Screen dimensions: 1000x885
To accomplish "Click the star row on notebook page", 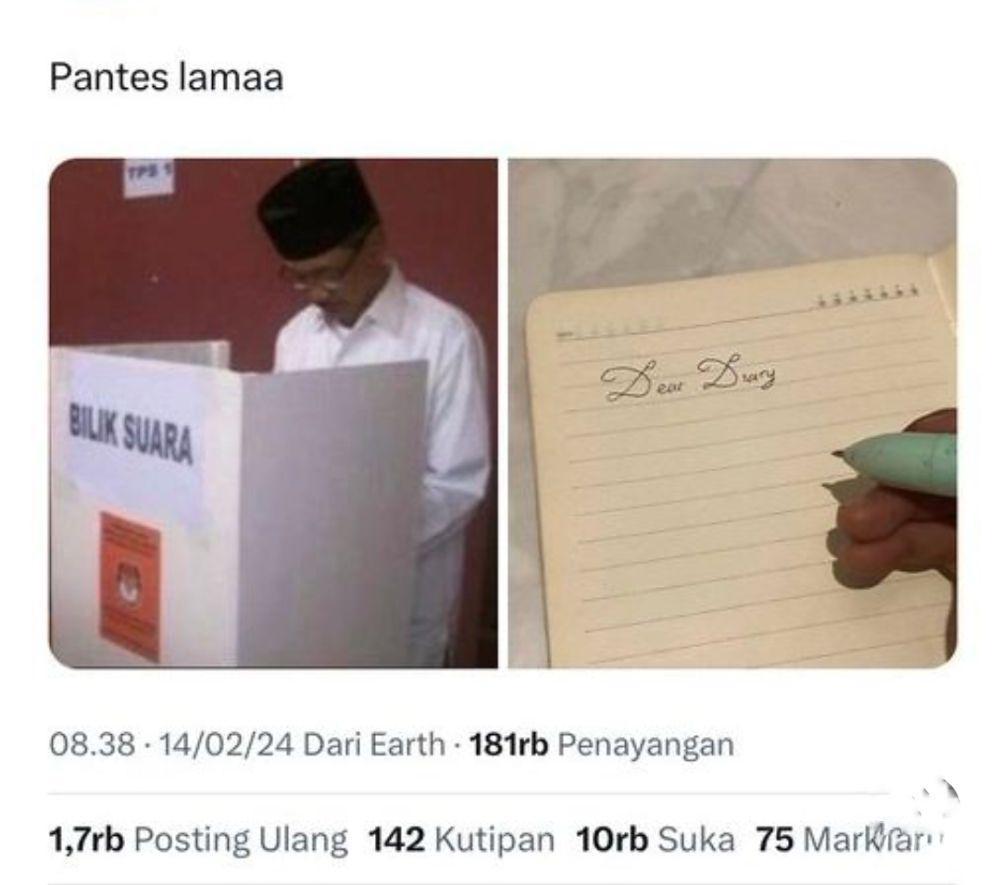I will tap(868, 297).
